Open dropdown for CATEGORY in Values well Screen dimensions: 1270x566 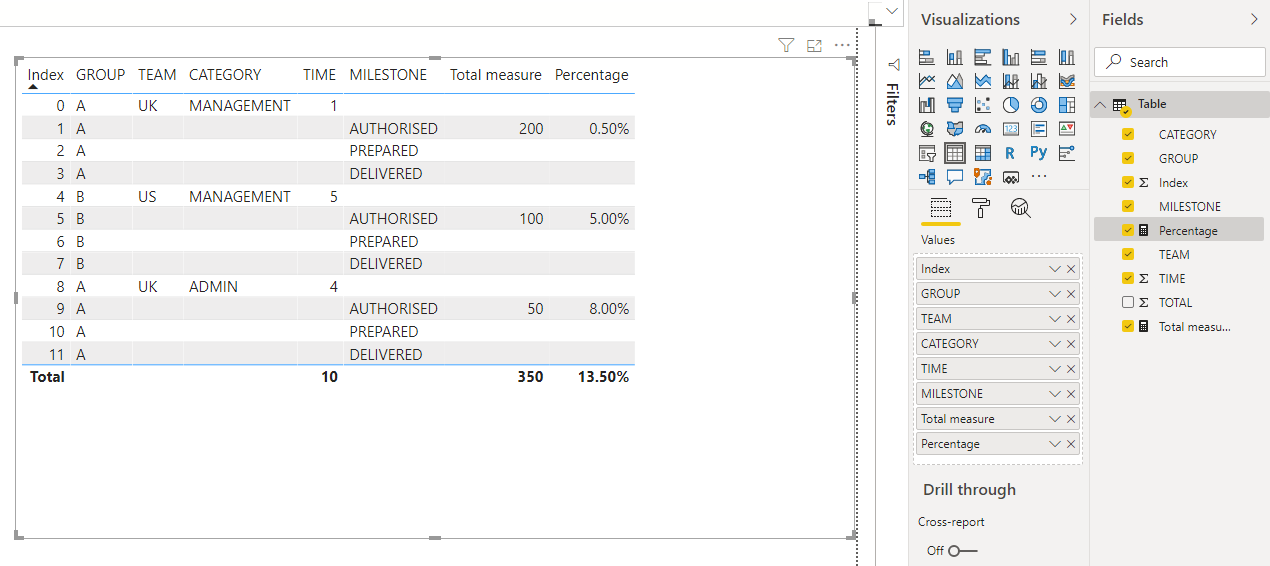click(1054, 344)
